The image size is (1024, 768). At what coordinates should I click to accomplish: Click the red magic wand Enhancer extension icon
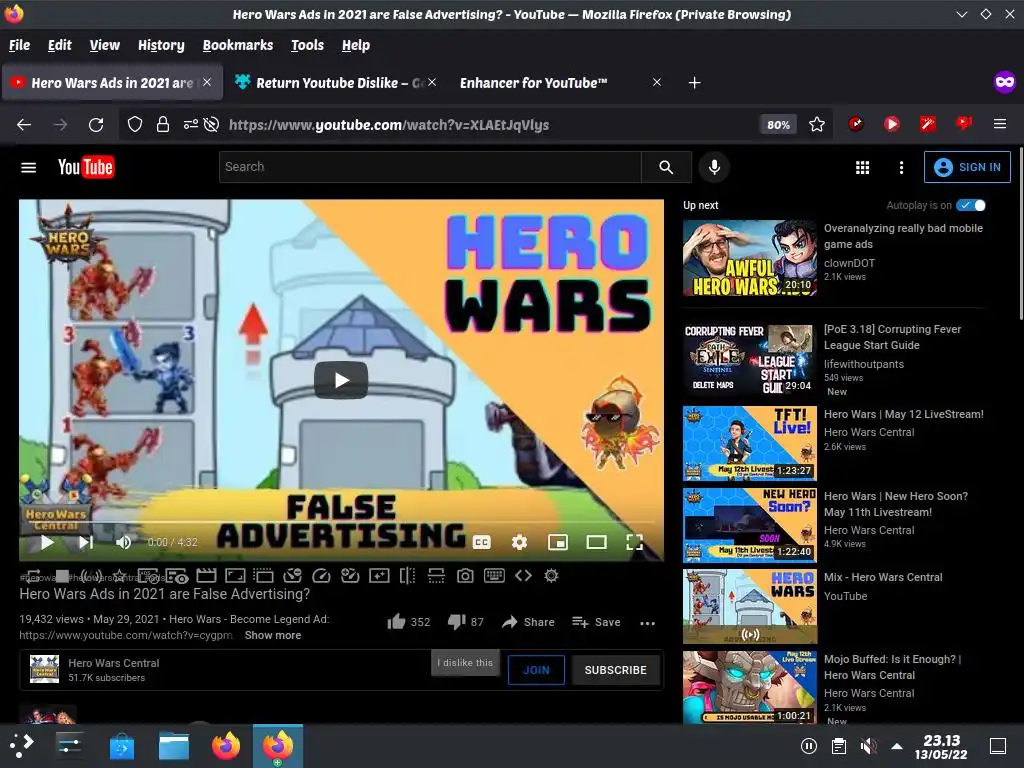(x=927, y=124)
